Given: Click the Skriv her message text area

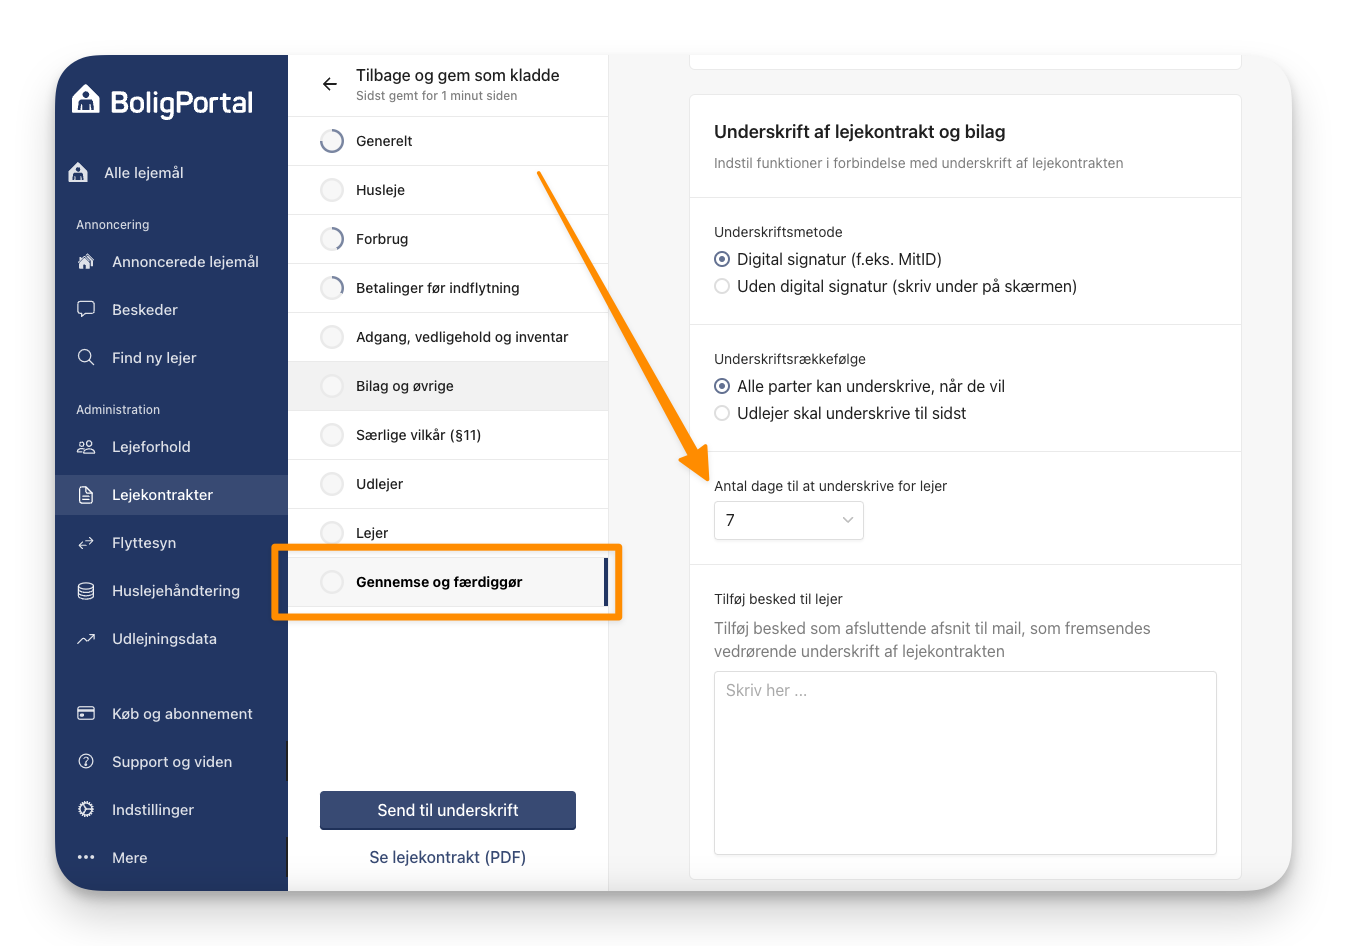Looking at the screenshot, I should pos(965,762).
